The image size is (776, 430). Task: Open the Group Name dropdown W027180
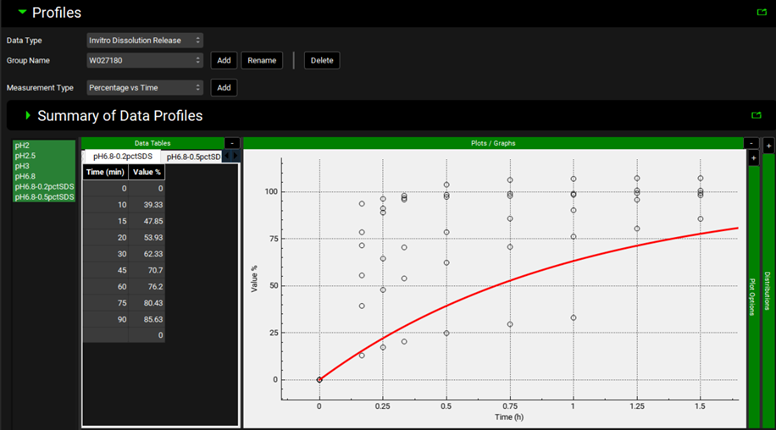click(145, 60)
